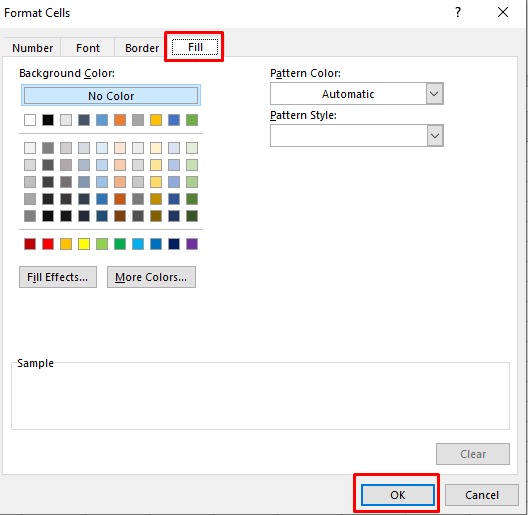
Task: Select the green theme color in top row
Action: (192, 120)
